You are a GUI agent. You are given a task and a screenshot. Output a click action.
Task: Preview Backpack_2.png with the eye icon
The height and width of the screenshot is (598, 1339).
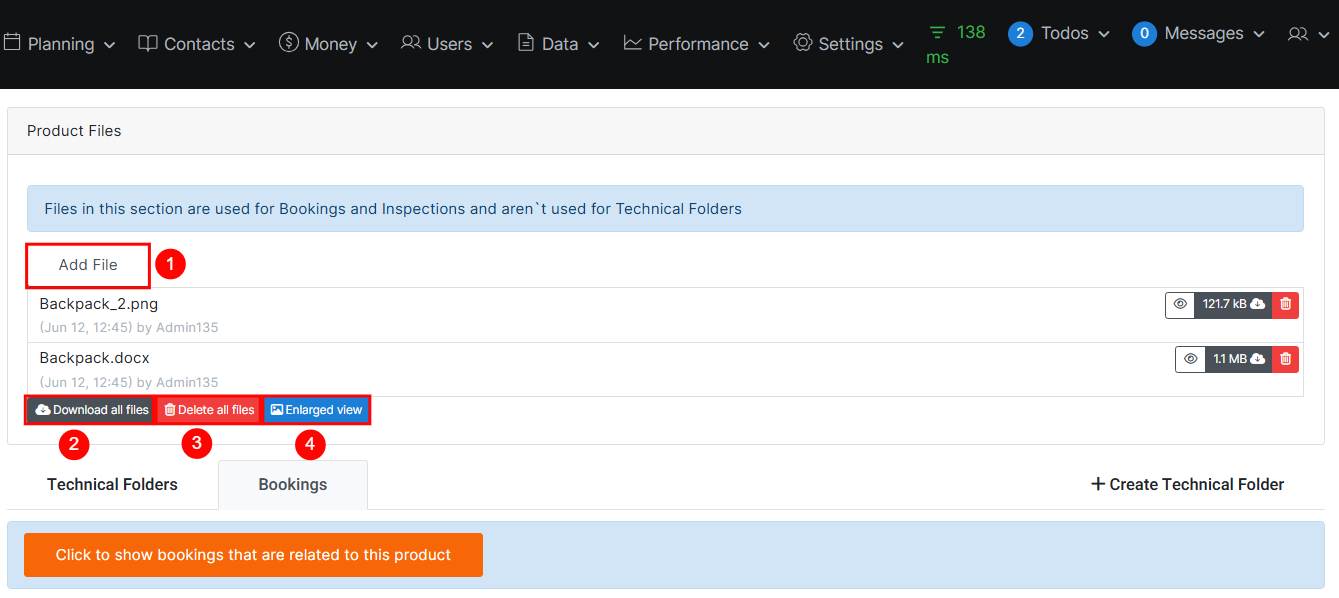(x=1180, y=304)
